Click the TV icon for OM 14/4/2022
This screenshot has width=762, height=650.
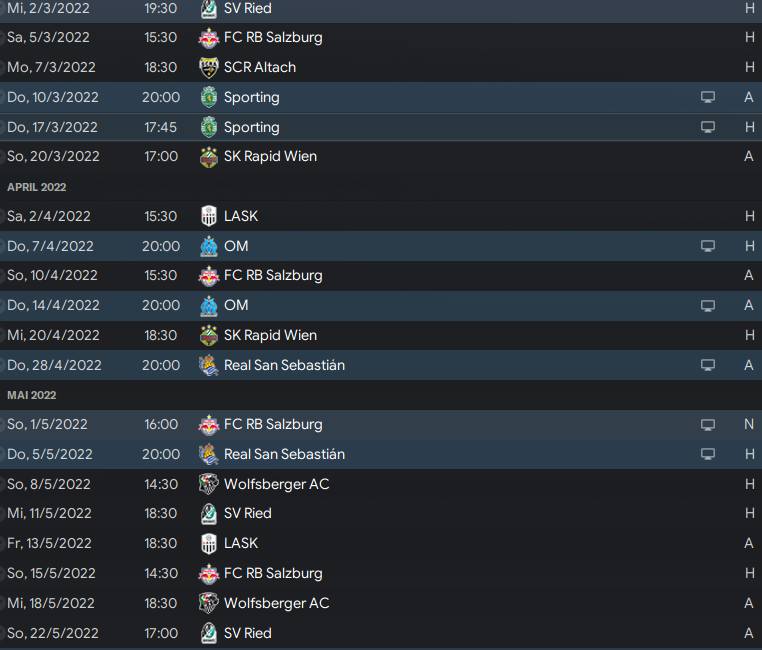point(708,306)
